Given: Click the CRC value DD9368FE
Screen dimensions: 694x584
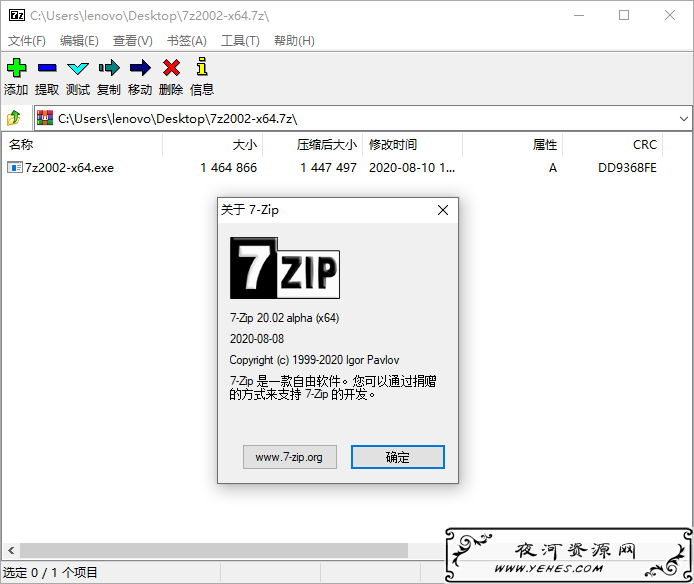Looking at the screenshot, I should [x=627, y=168].
